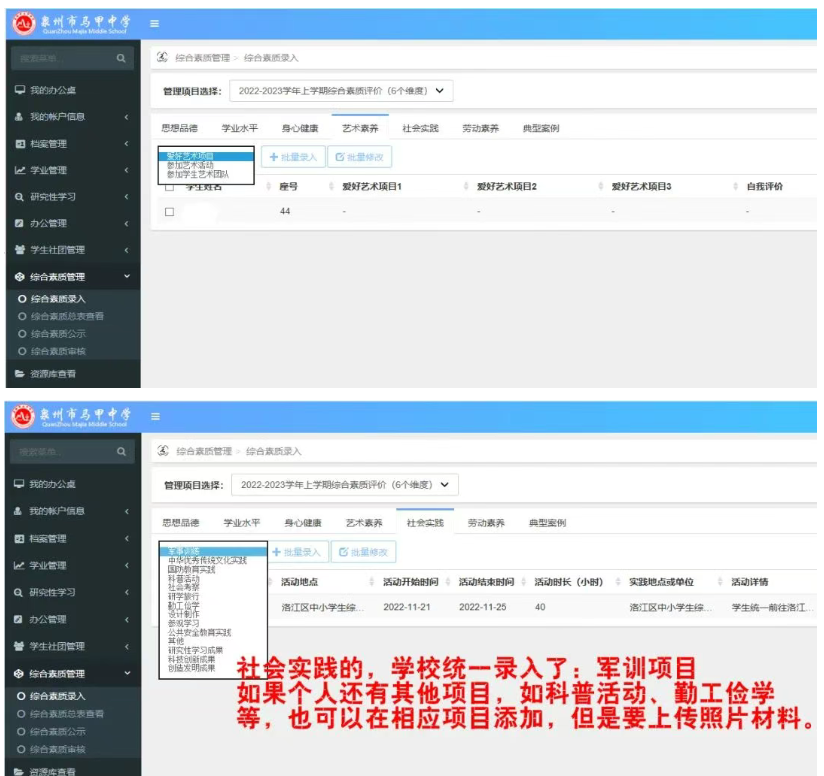Switch to the 劳动素养 tab in the lower screenshot
This screenshot has height=776, width=824.
coord(486,523)
